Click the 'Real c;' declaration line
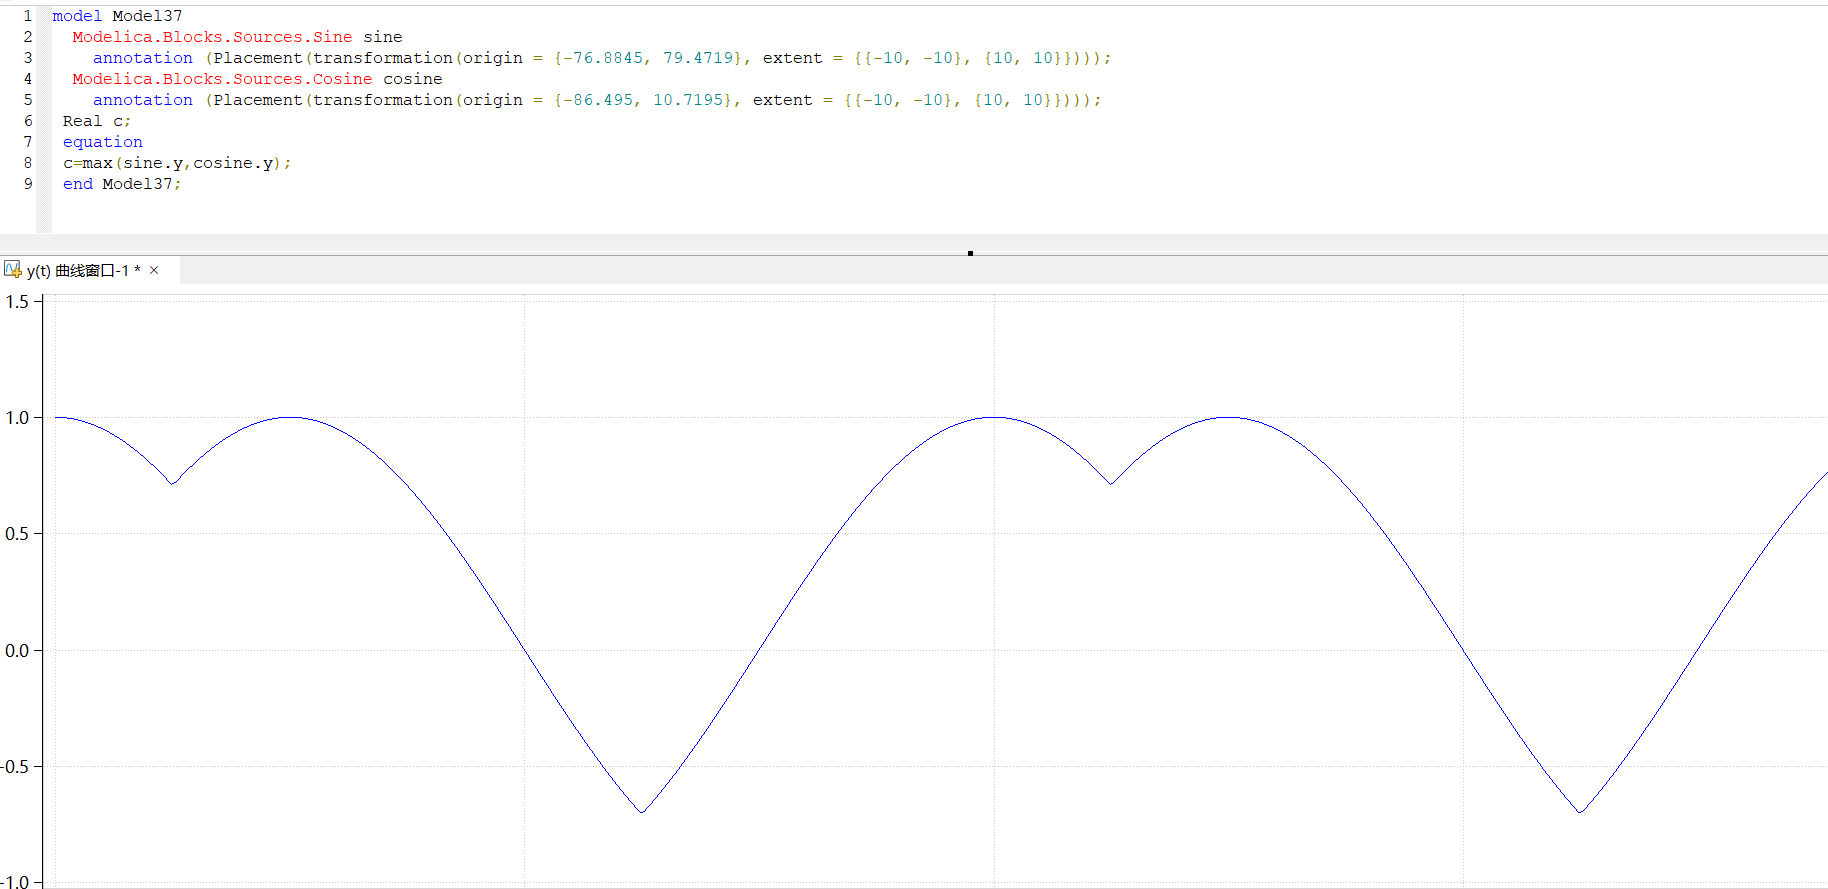 click(x=97, y=121)
